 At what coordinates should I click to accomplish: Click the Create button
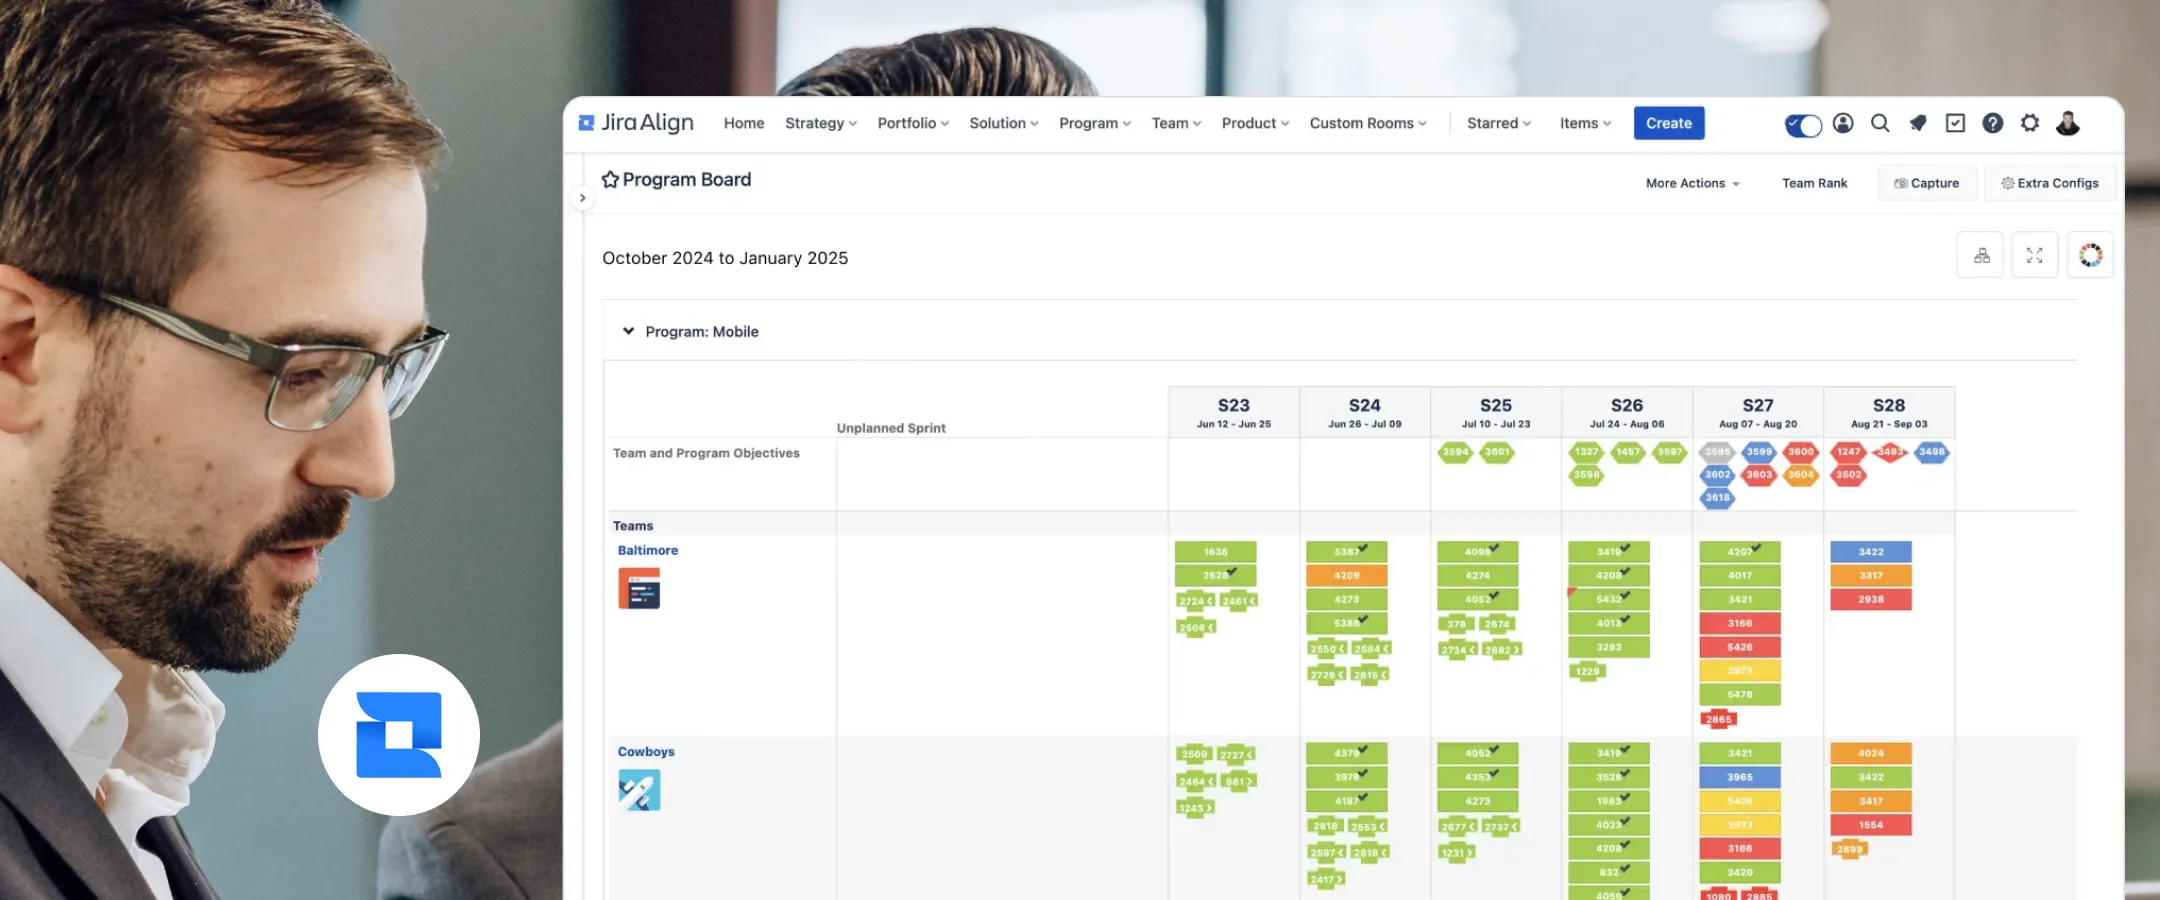[1668, 122]
